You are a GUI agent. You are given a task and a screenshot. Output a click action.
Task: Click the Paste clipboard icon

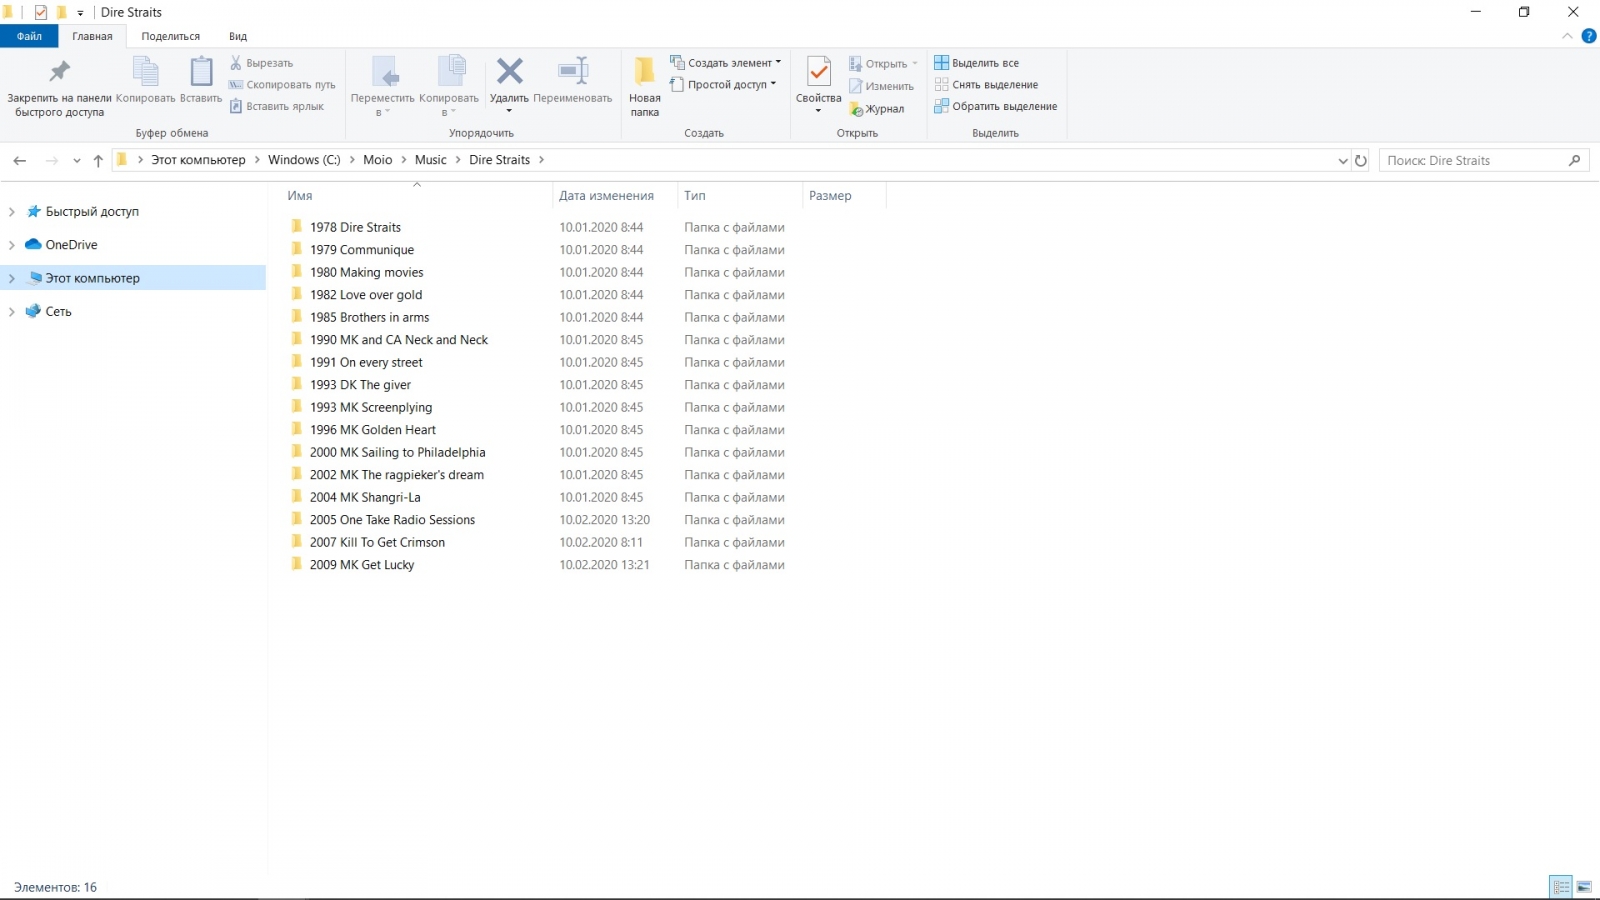201,72
